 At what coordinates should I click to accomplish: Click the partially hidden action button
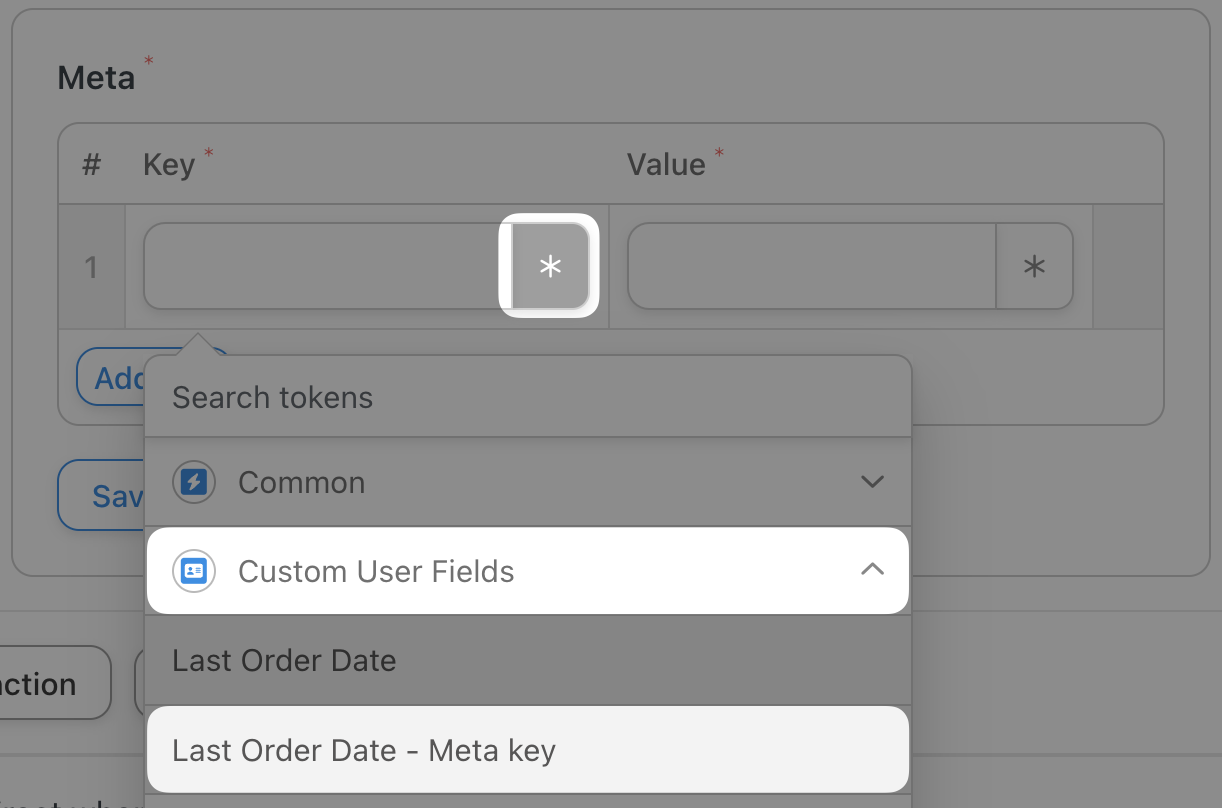click(x=50, y=684)
